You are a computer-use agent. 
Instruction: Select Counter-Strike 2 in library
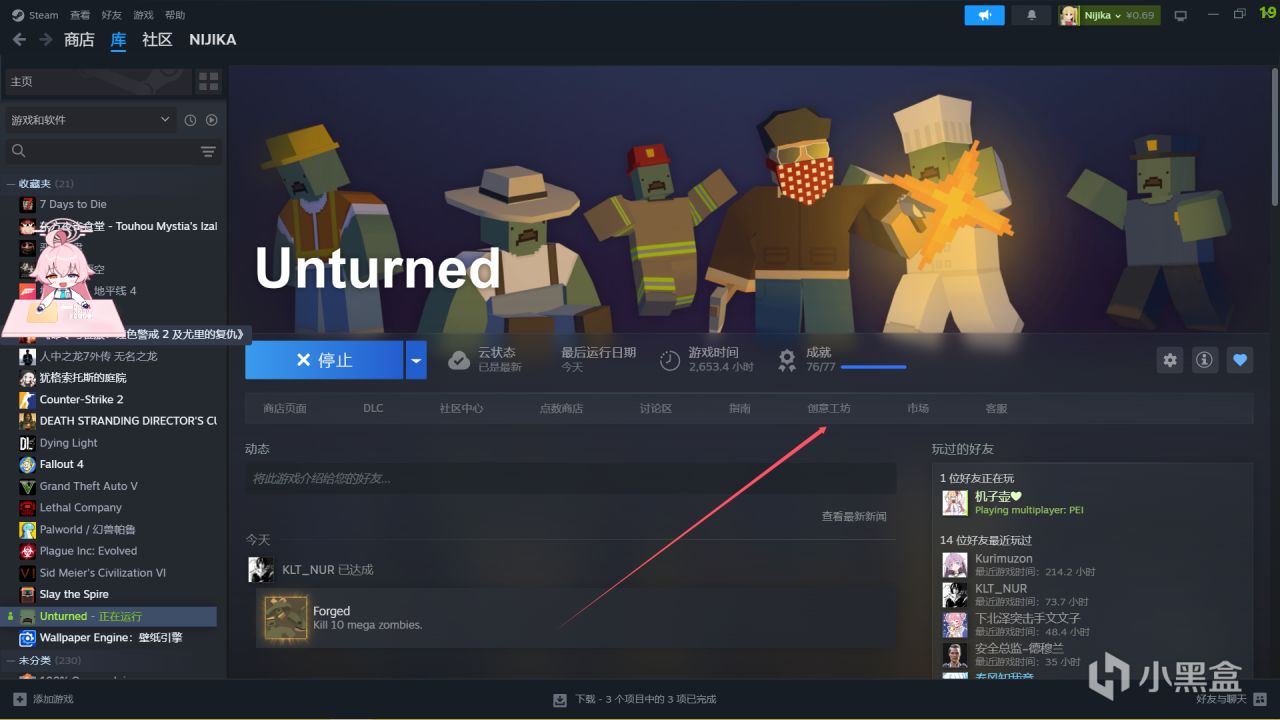coord(82,400)
